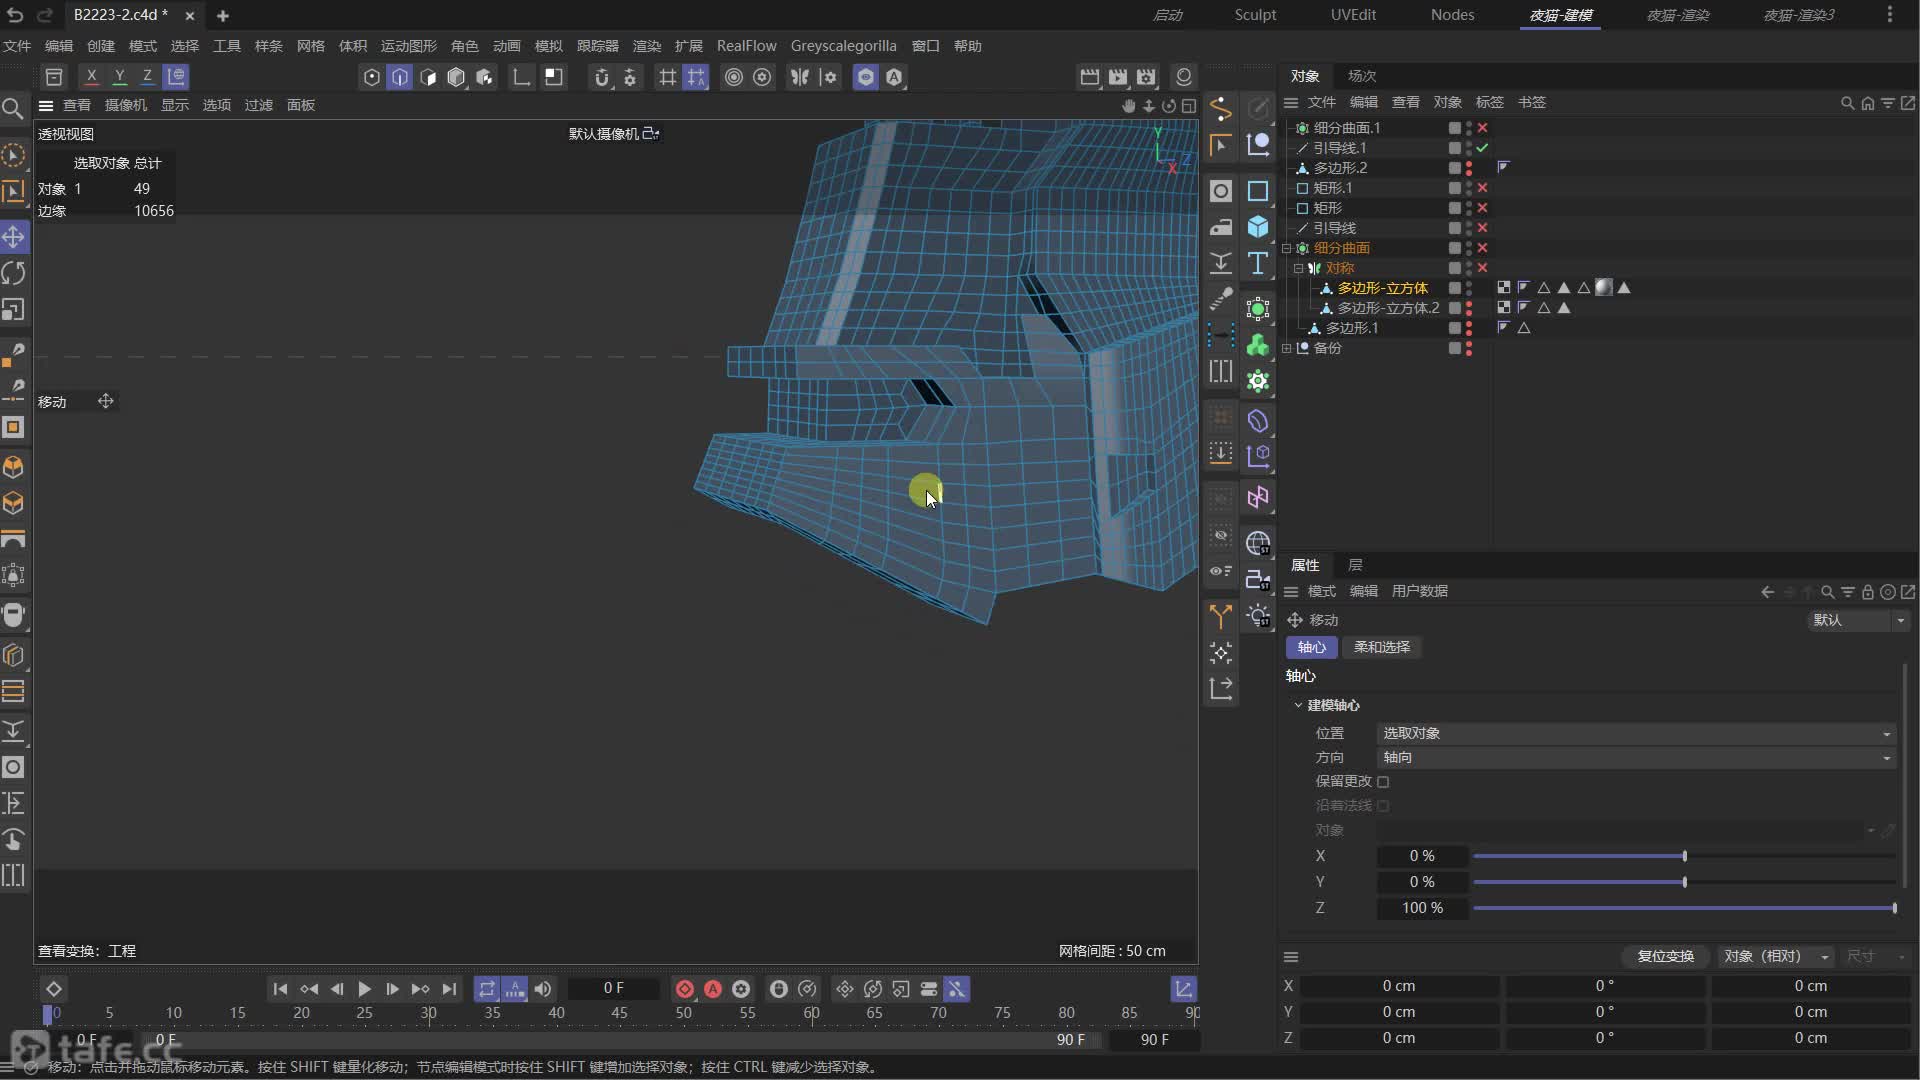Open the 运动图形 menu

[408, 46]
